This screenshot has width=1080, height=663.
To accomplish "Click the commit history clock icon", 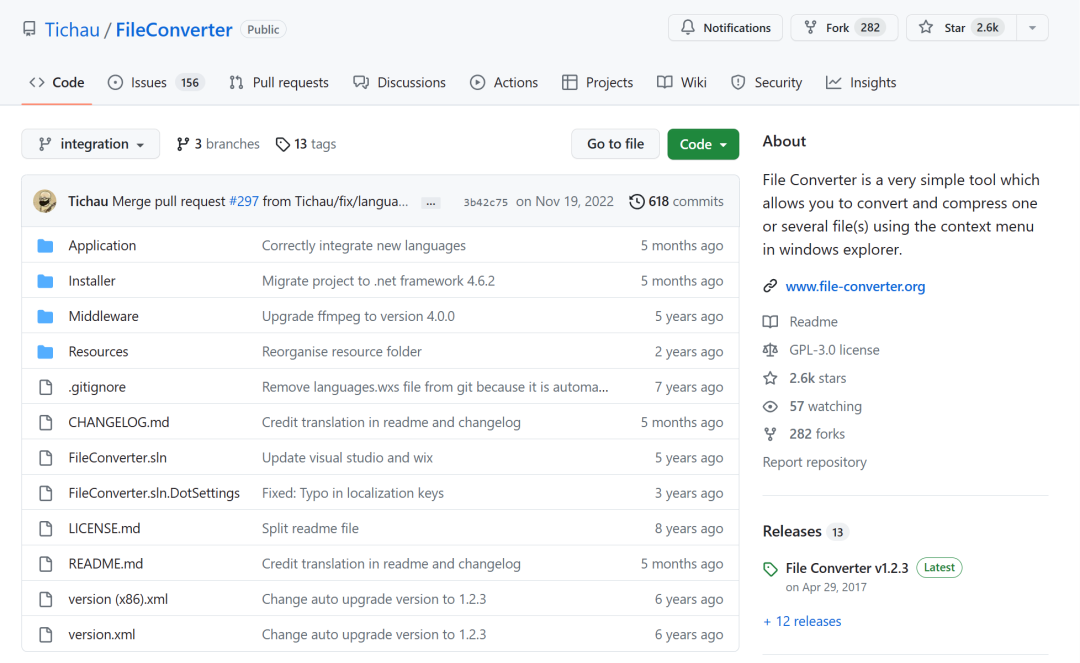I will tap(637, 202).
